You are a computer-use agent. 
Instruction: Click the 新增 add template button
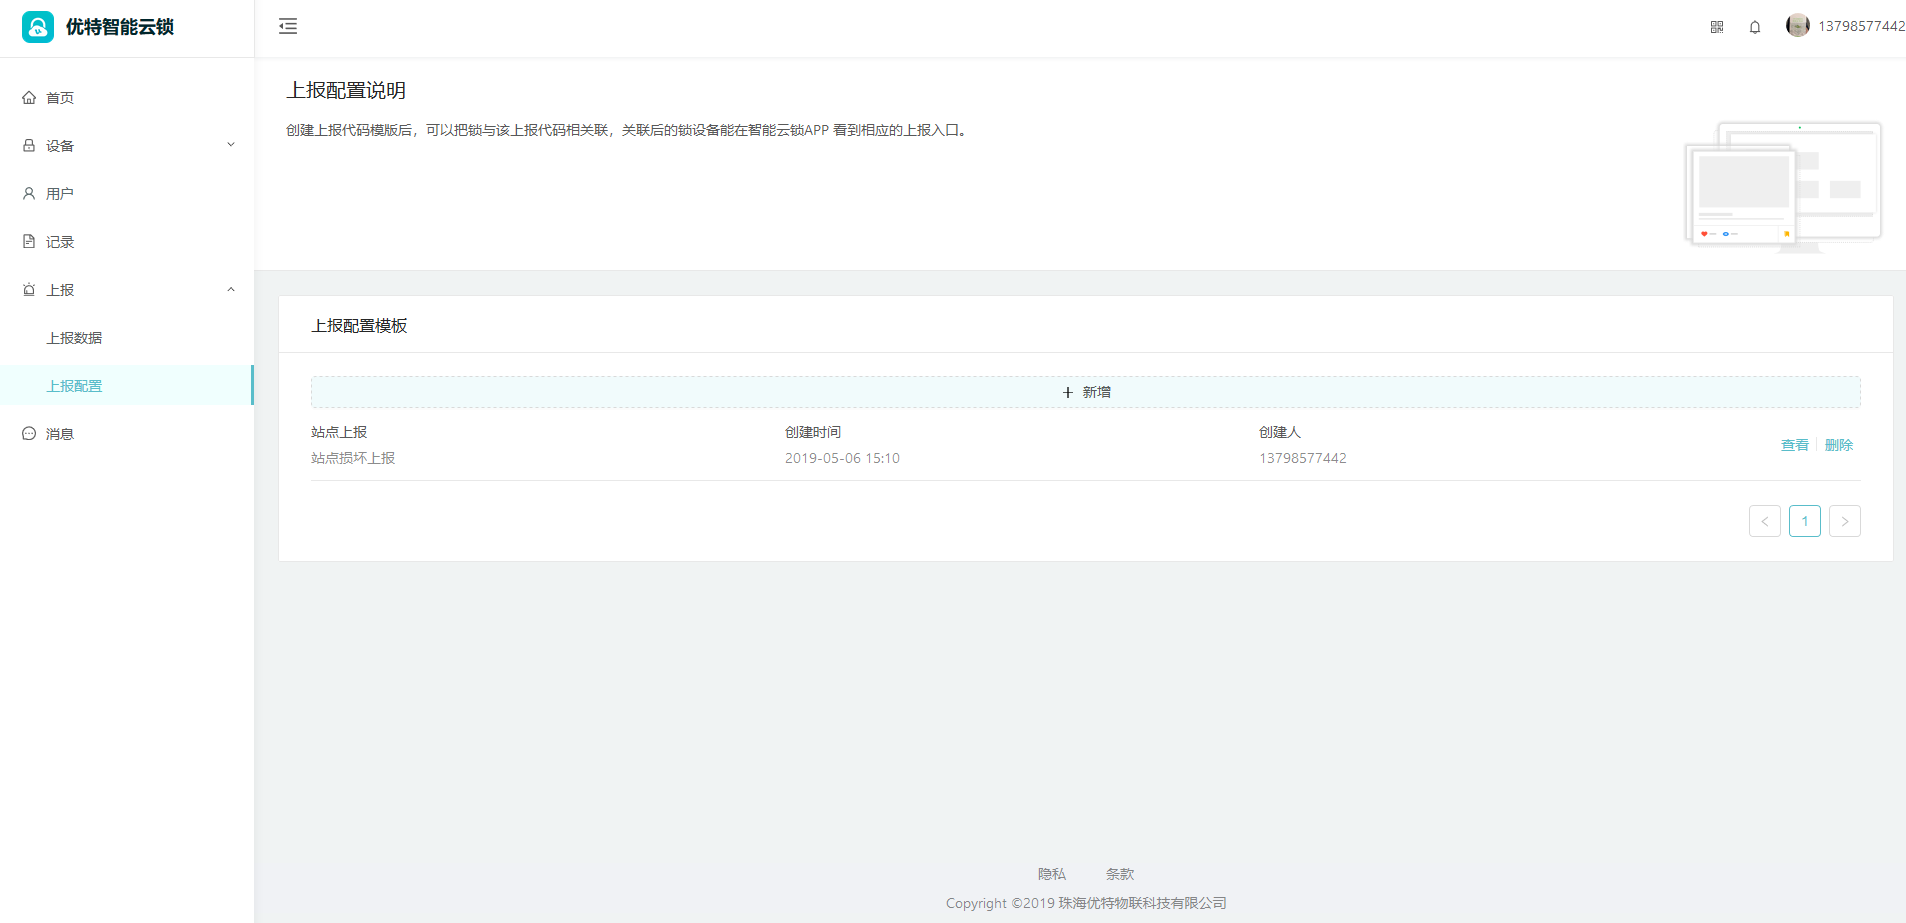pos(1085,392)
